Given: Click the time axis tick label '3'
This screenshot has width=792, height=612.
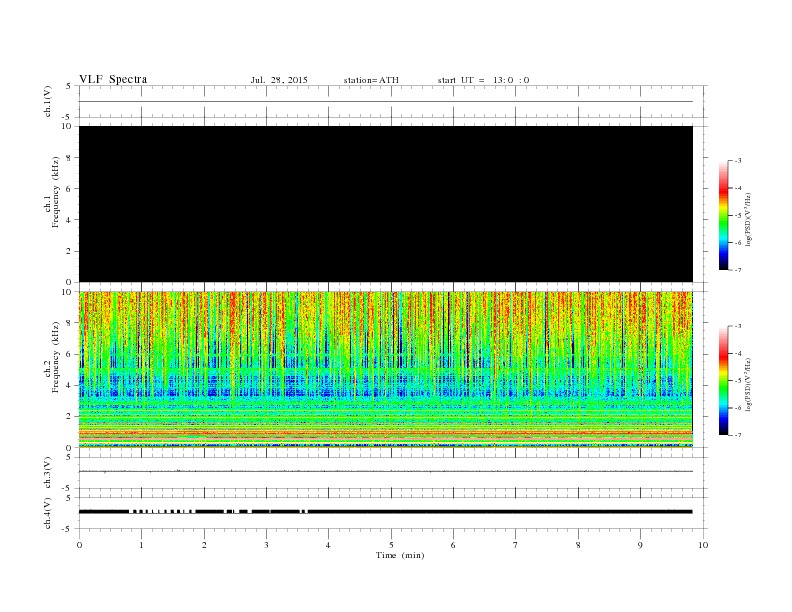Looking at the screenshot, I should [x=266, y=545].
